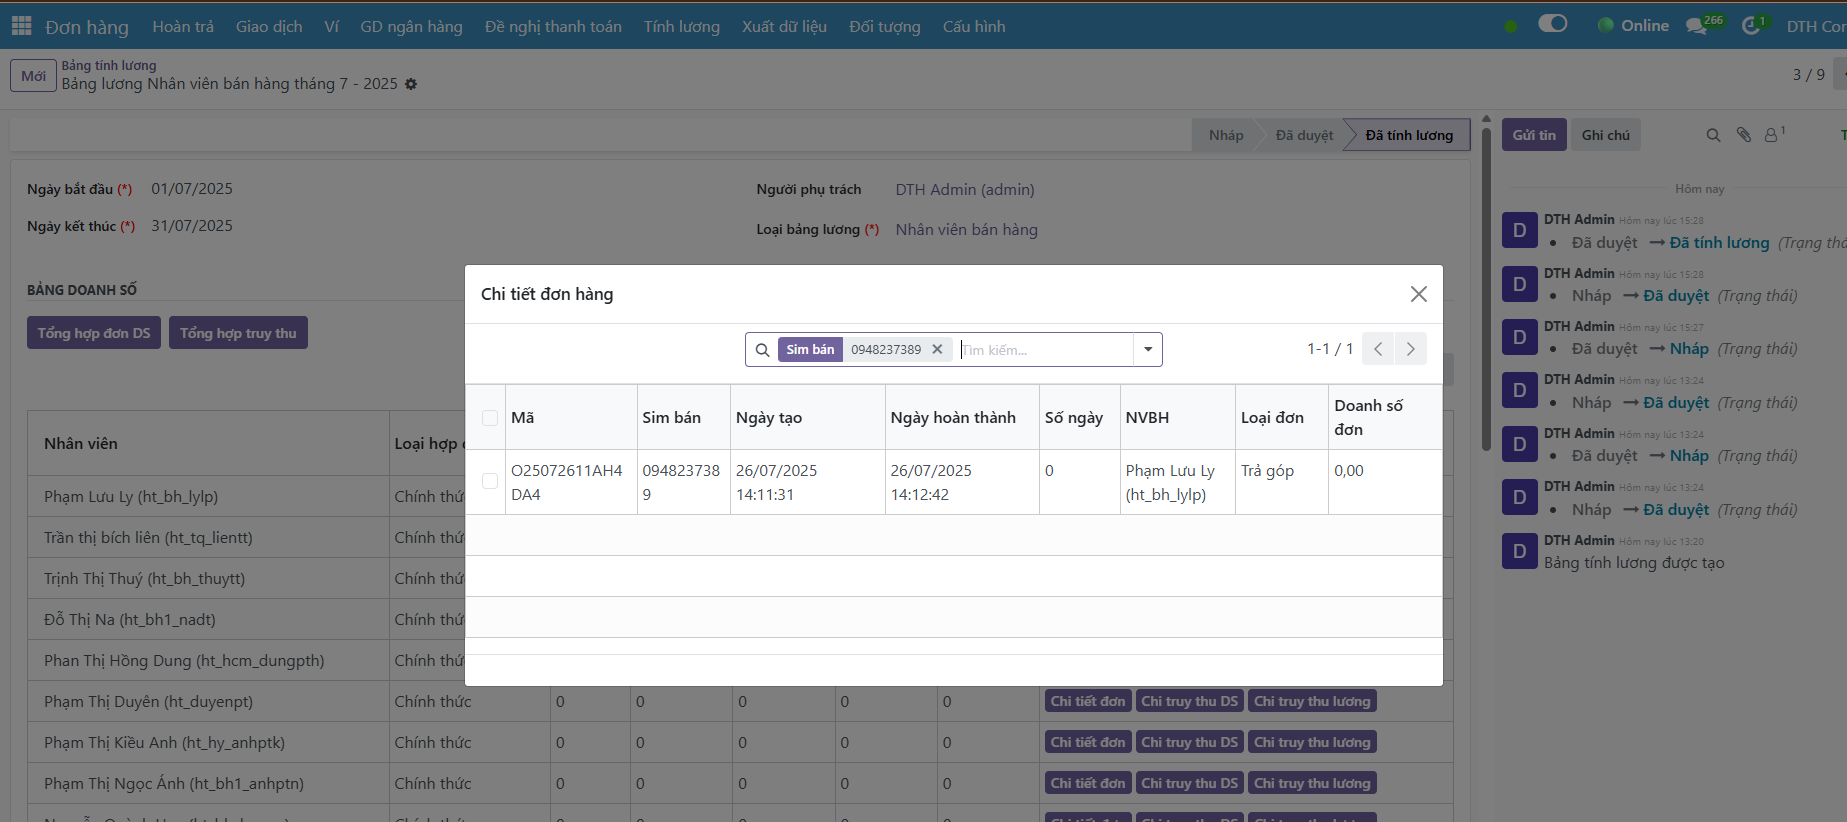Click the paperclip attachments icon
1847x822 pixels.
pyautogui.click(x=1743, y=135)
